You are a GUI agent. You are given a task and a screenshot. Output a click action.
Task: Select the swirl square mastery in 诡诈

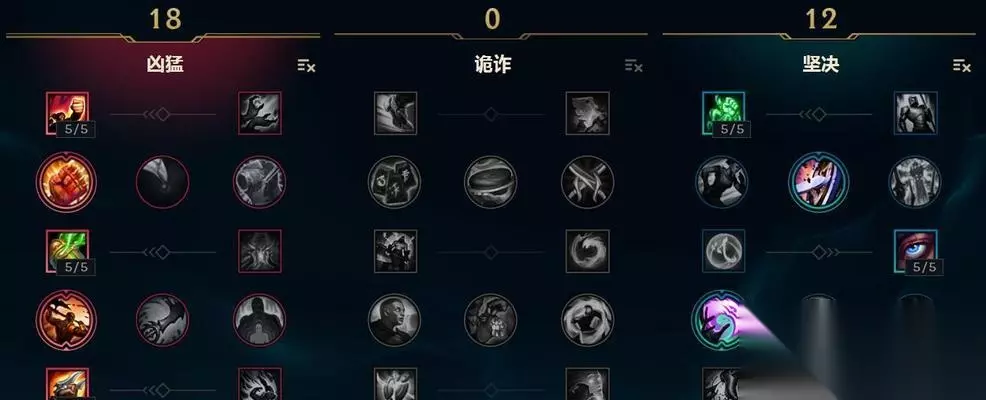(587, 251)
